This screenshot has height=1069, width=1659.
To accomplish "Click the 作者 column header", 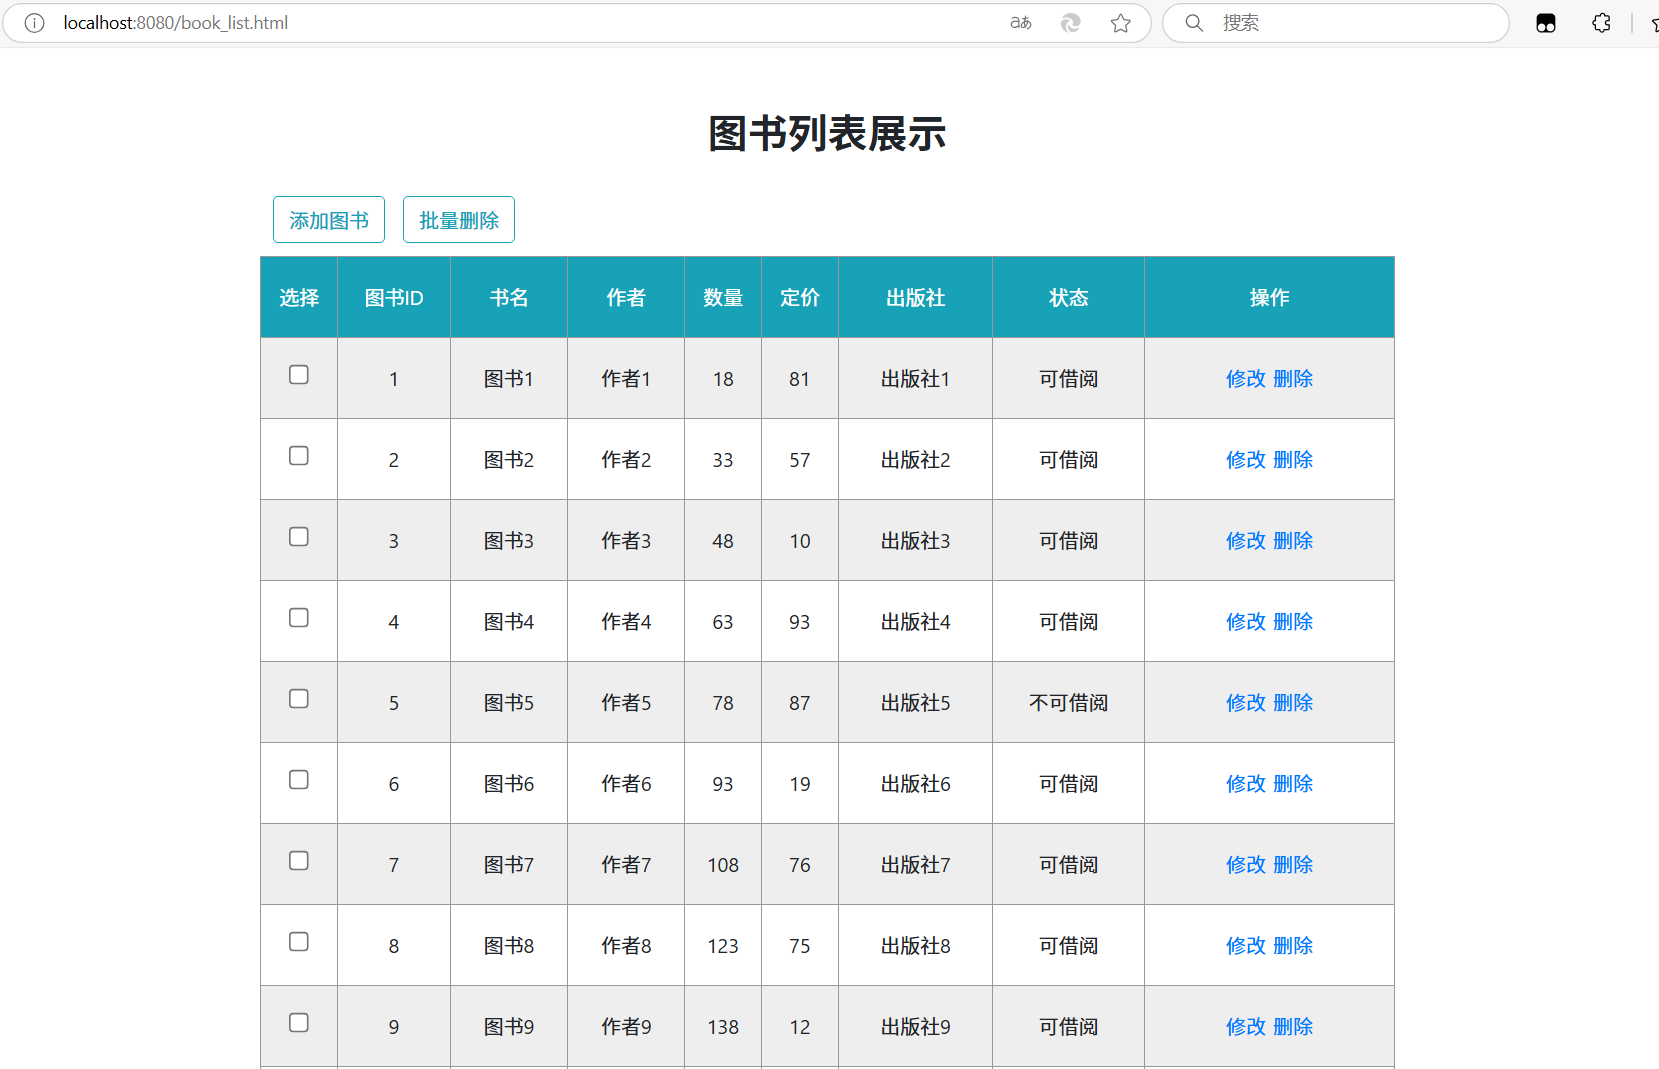I will pos(626,298).
